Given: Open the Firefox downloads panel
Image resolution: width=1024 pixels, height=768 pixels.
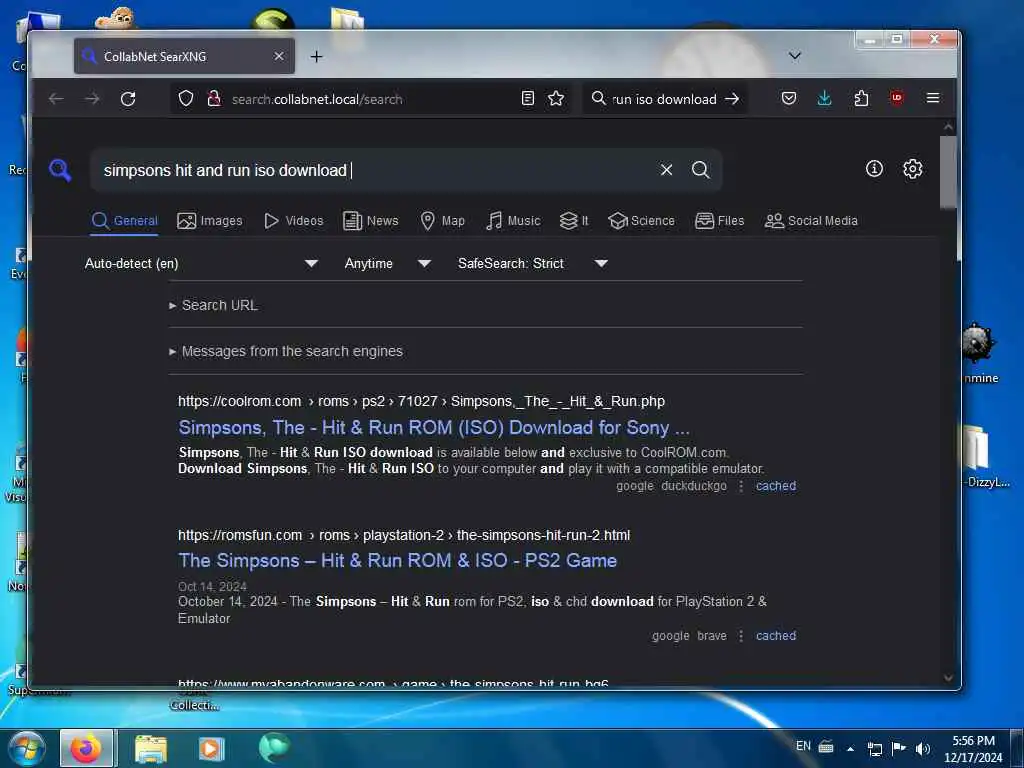Looking at the screenshot, I should click(x=824, y=99).
